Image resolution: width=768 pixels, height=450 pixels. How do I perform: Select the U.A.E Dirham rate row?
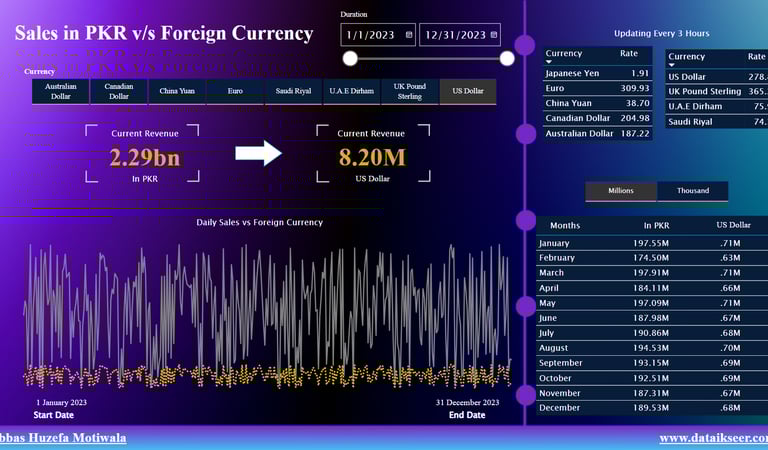(717, 106)
